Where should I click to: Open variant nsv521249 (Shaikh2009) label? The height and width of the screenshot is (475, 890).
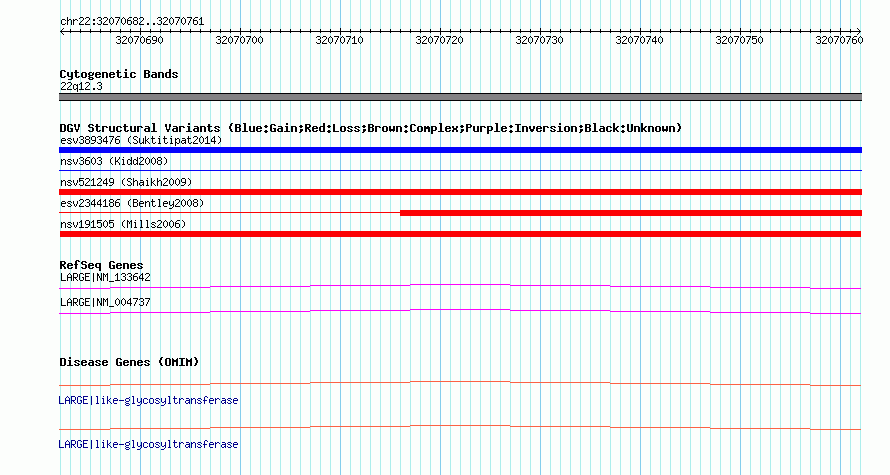click(126, 182)
